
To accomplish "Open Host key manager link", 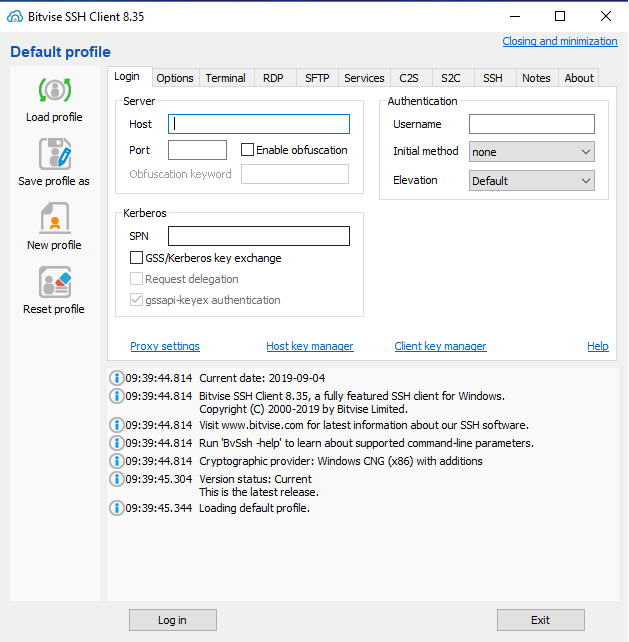I will coord(310,346).
